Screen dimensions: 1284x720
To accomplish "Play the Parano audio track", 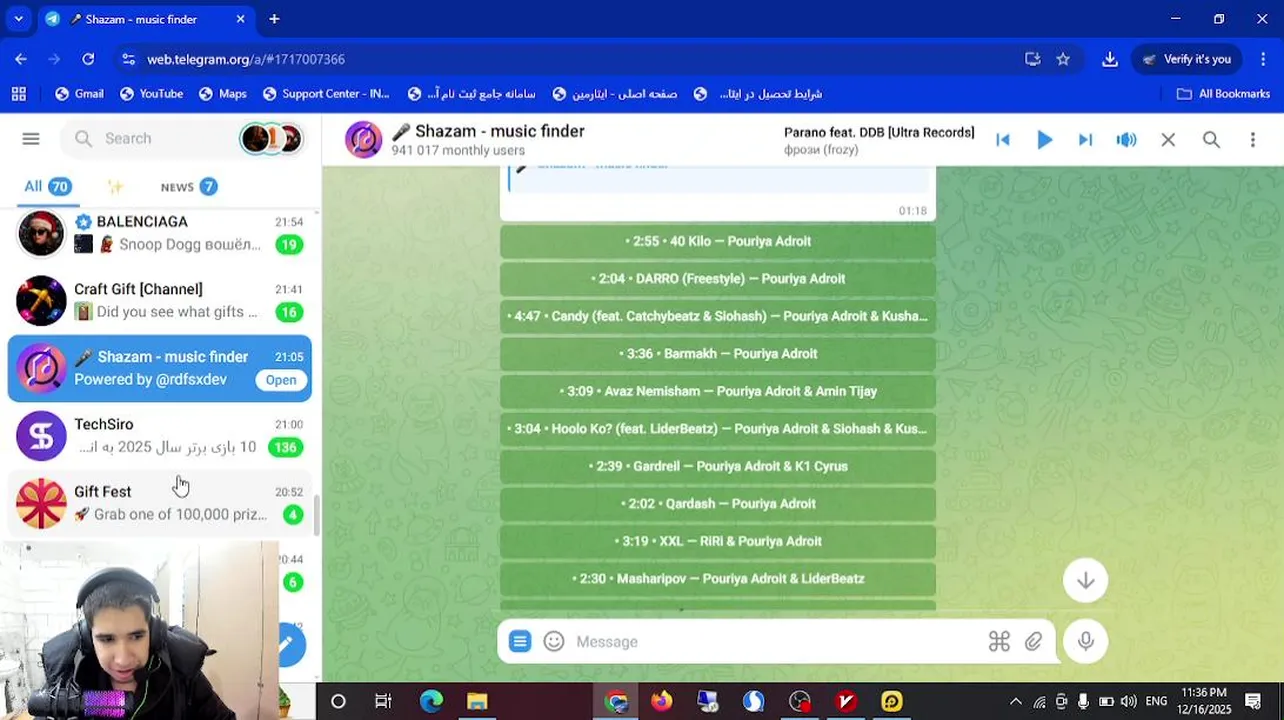I will tap(1044, 140).
